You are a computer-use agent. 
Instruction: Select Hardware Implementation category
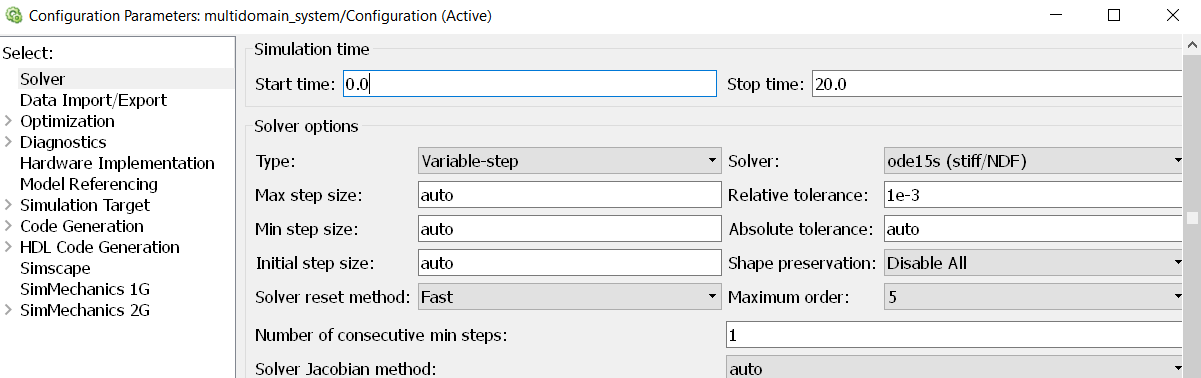point(117,163)
